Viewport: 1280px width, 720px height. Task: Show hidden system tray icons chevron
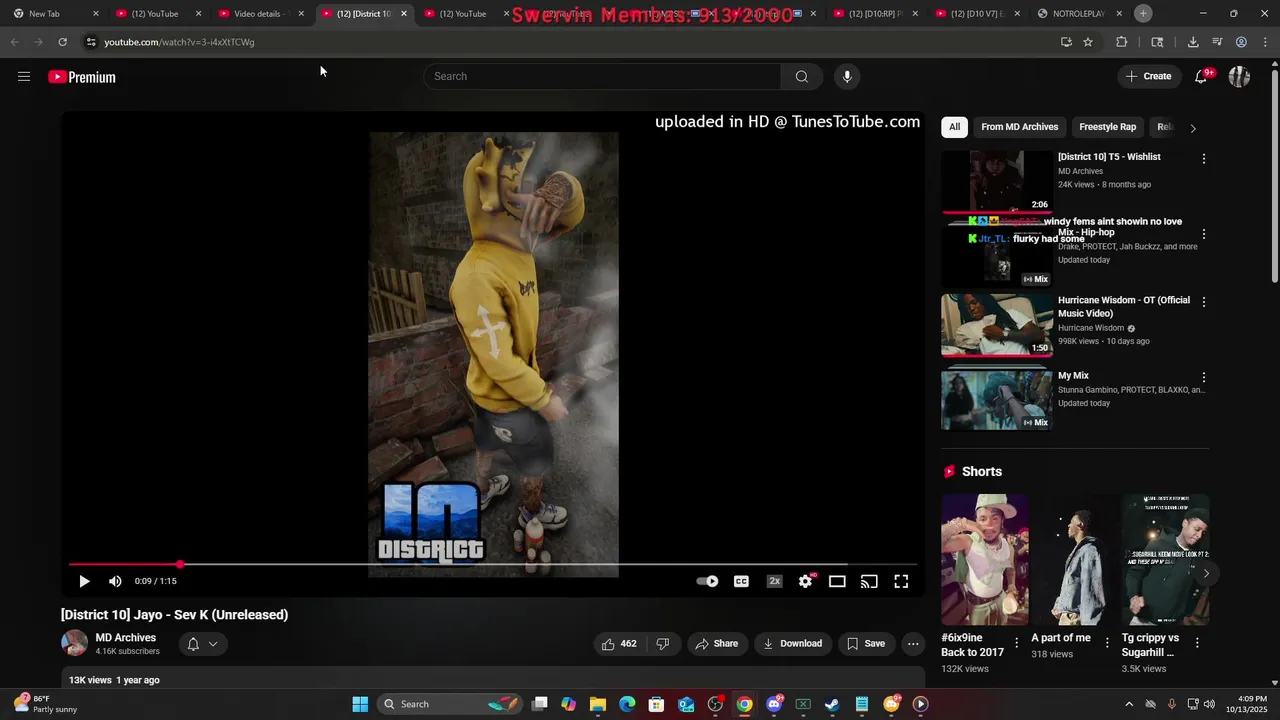coord(1129,704)
